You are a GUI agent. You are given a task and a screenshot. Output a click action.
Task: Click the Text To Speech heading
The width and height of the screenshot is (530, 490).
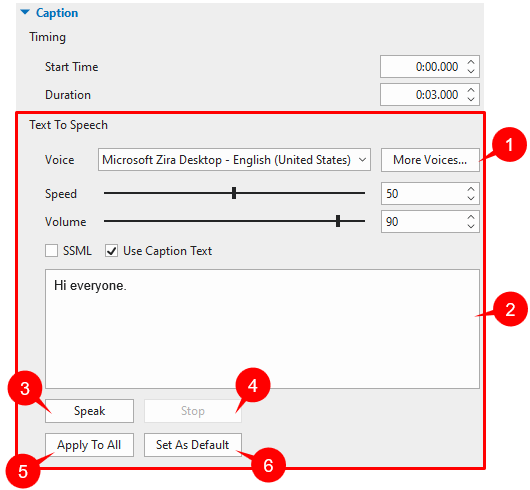pyautogui.click(x=68, y=125)
